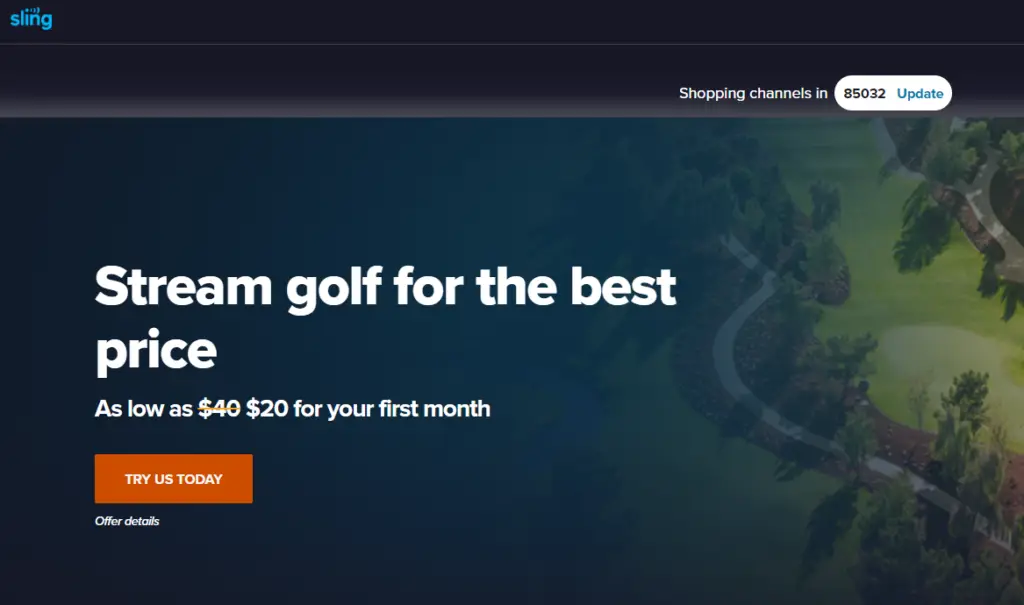Click the word "golf" in the headline
Viewport: 1024px width, 605px height.
point(334,287)
